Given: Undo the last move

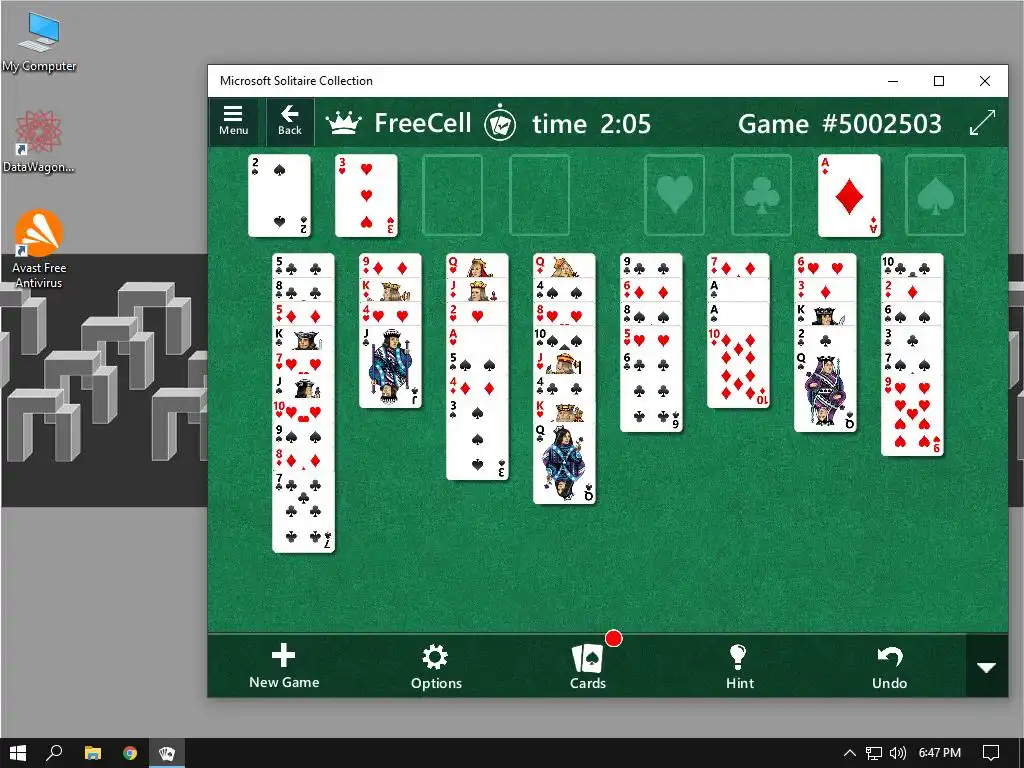Looking at the screenshot, I should pyautogui.click(x=889, y=666).
